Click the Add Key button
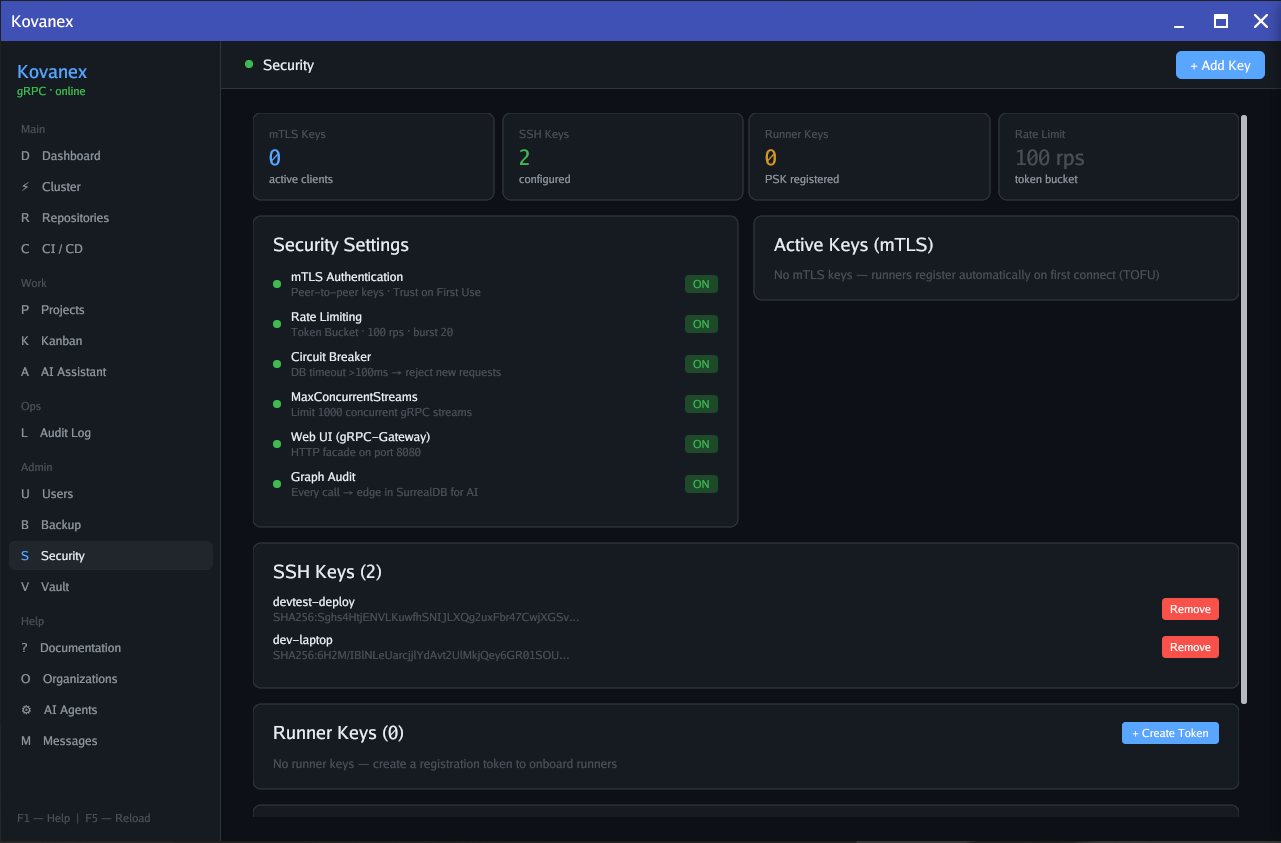 coord(1220,64)
